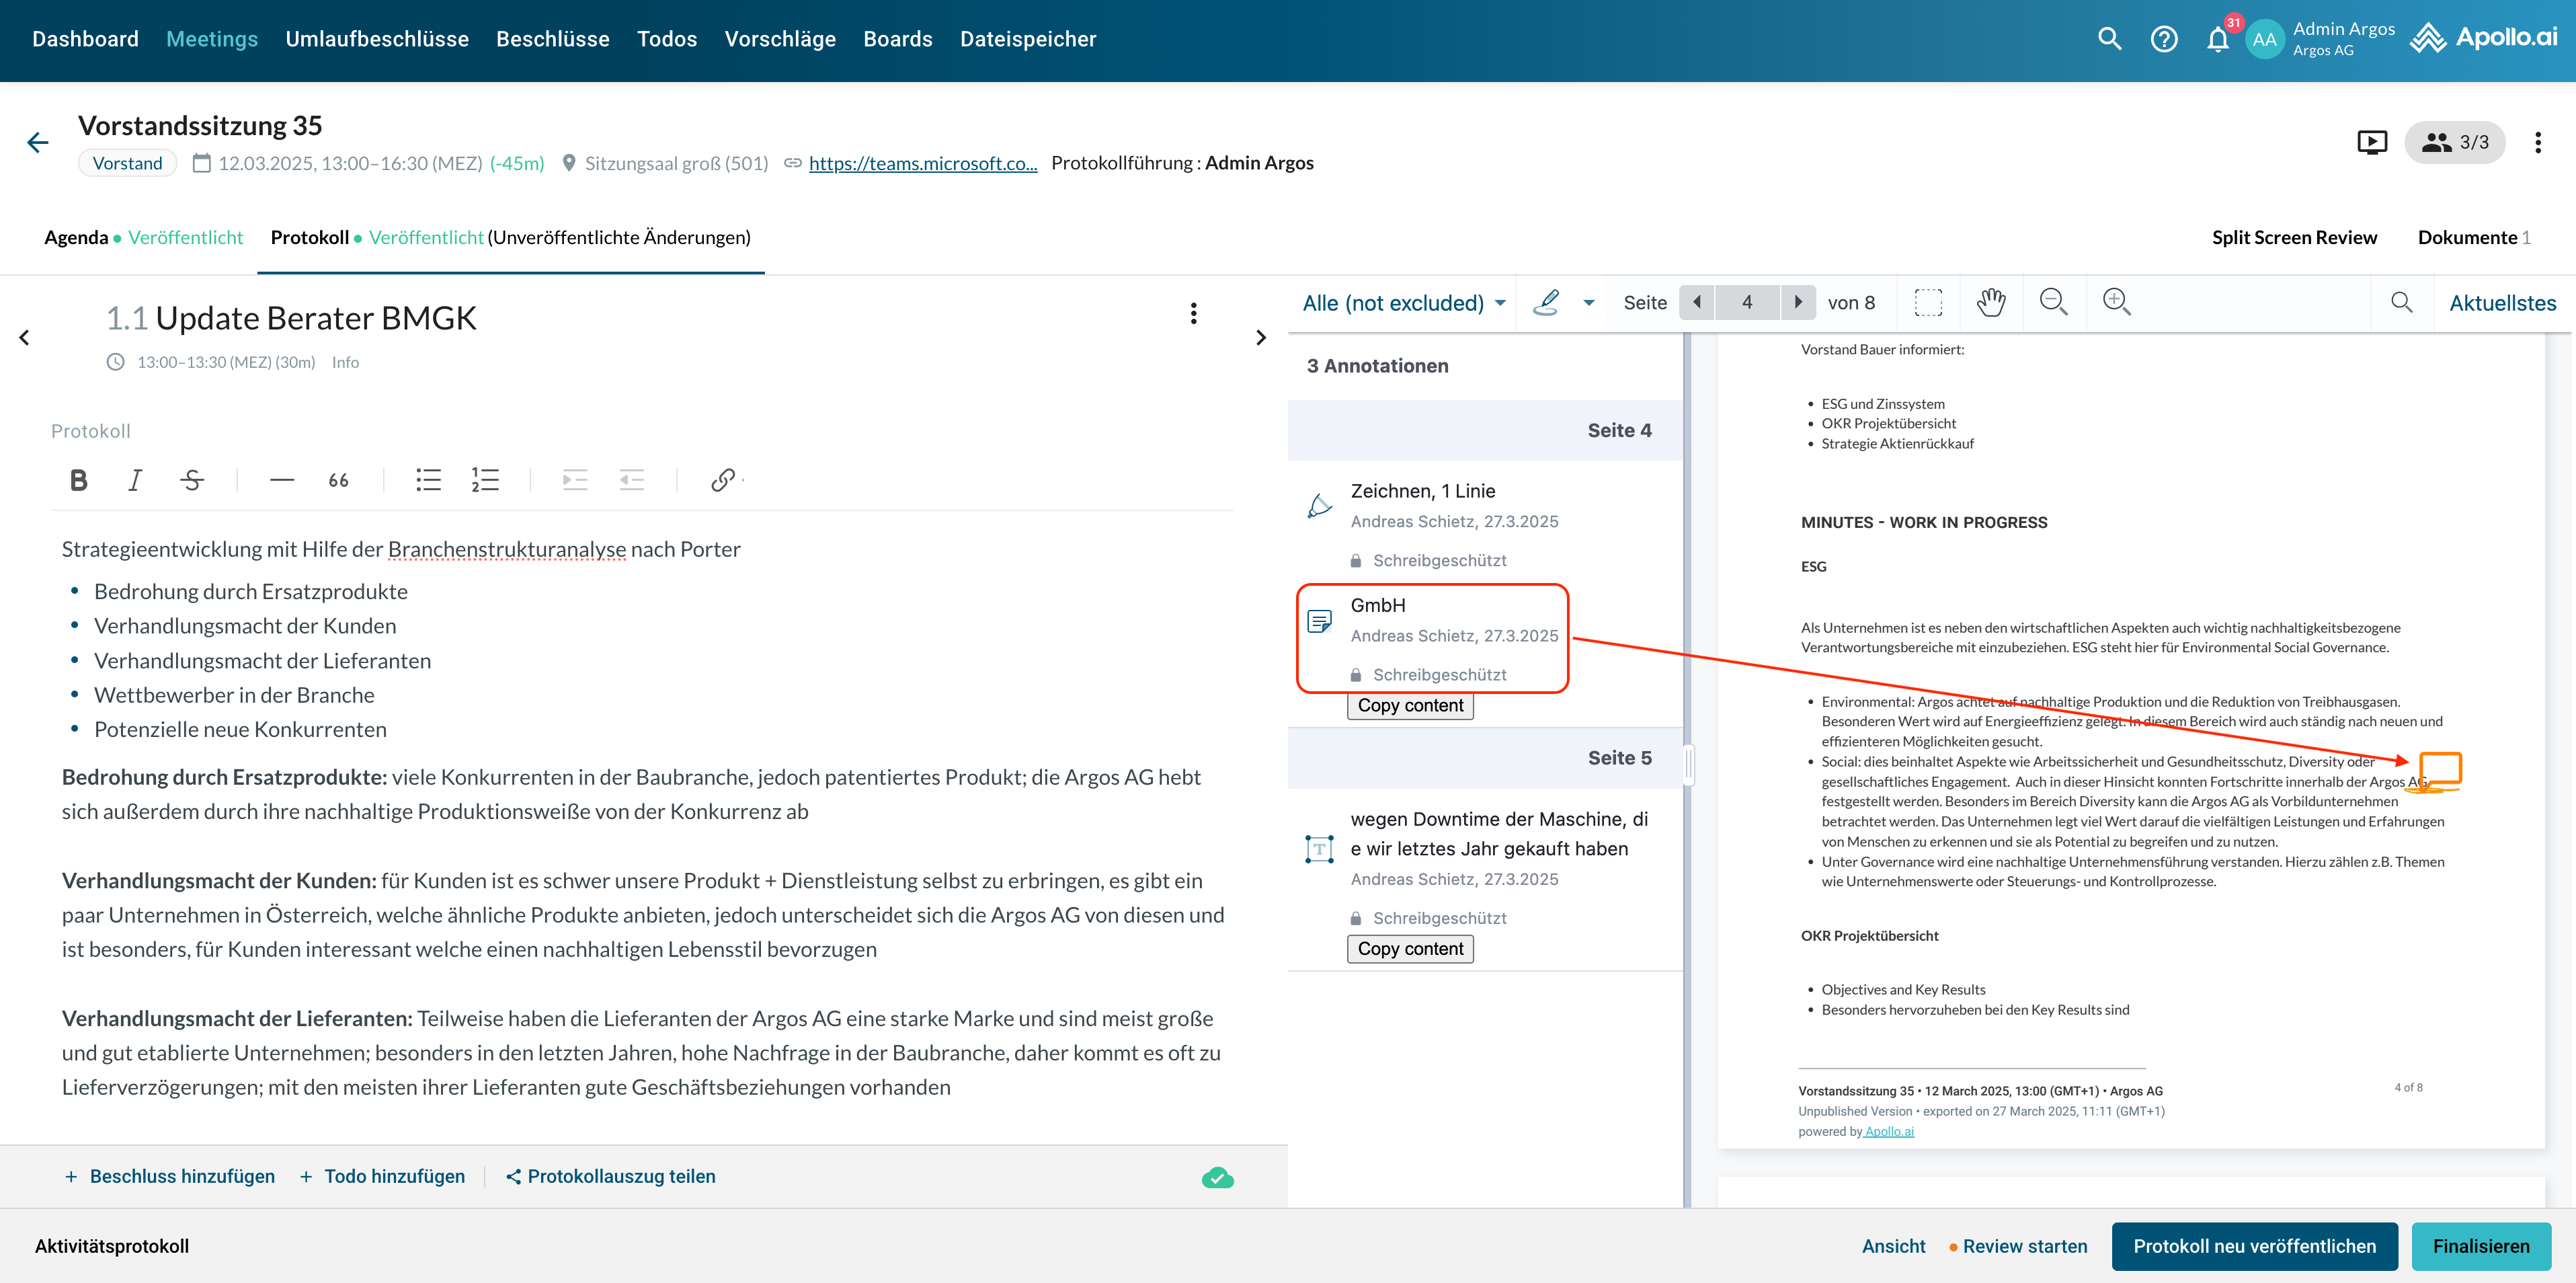Zoom out of the document viewer

(2053, 302)
